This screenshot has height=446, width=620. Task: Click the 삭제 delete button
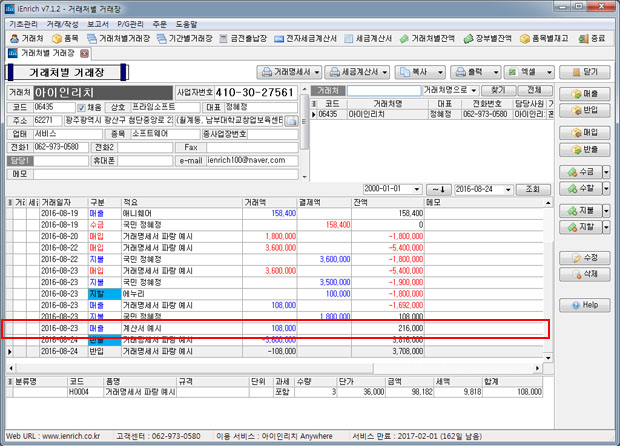click(x=583, y=273)
